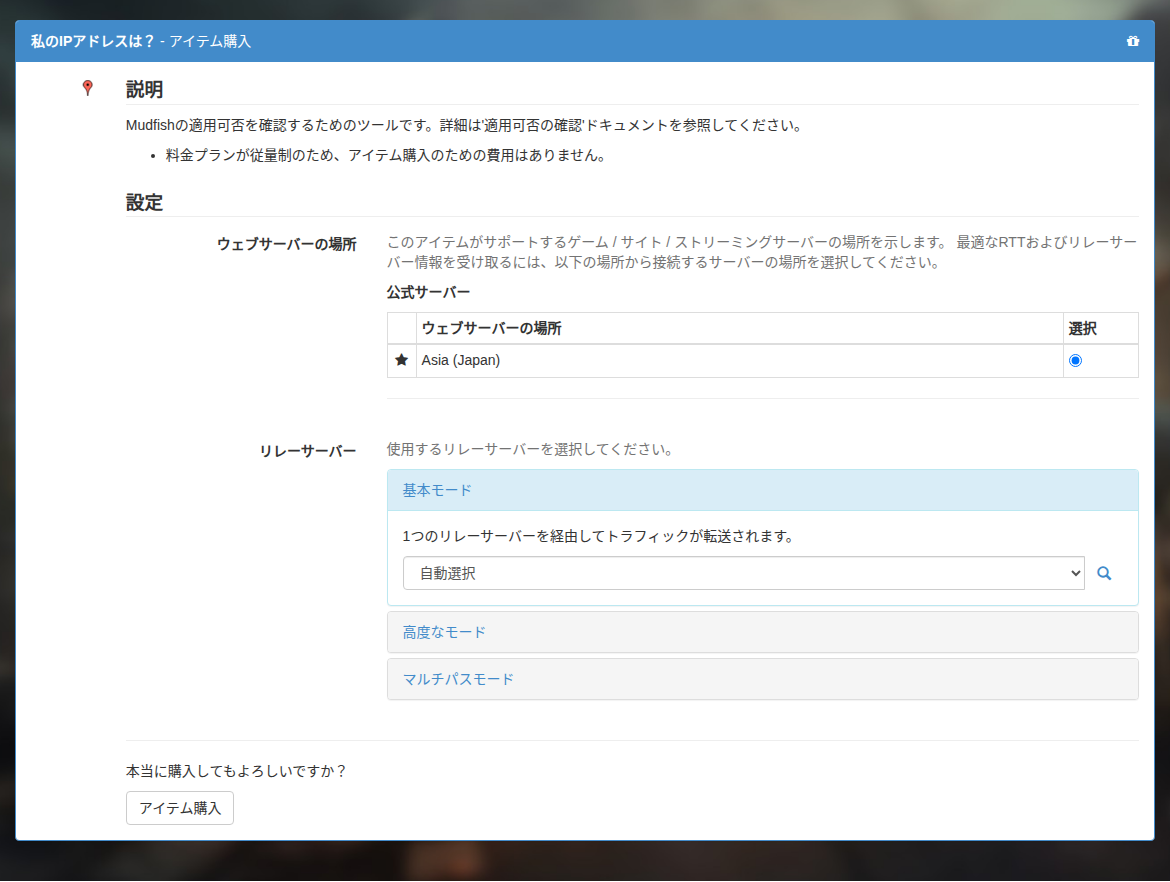Image resolution: width=1170 pixels, height=882 pixels.
Task: Click the 私のIPアドレスは? dialog title
Action: (93, 41)
